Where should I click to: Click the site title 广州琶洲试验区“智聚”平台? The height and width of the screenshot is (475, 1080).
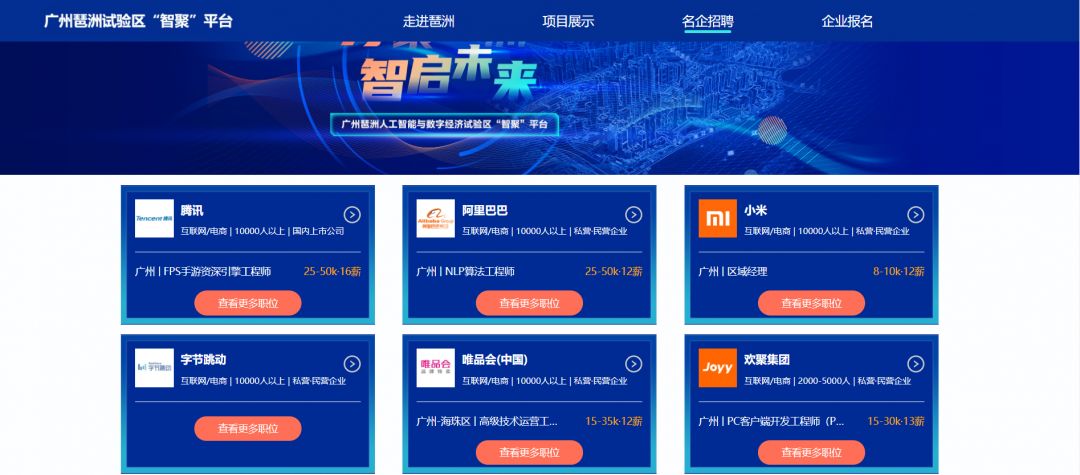point(138,21)
